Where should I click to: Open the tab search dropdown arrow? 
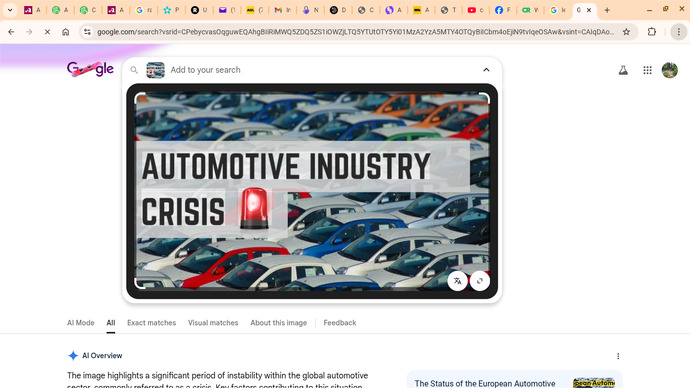click(10, 10)
